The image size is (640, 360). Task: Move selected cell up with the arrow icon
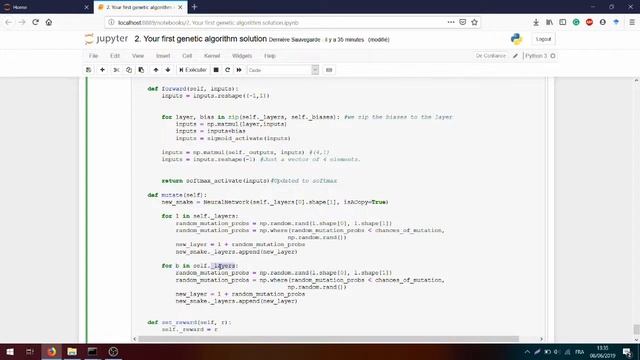tap(156, 70)
